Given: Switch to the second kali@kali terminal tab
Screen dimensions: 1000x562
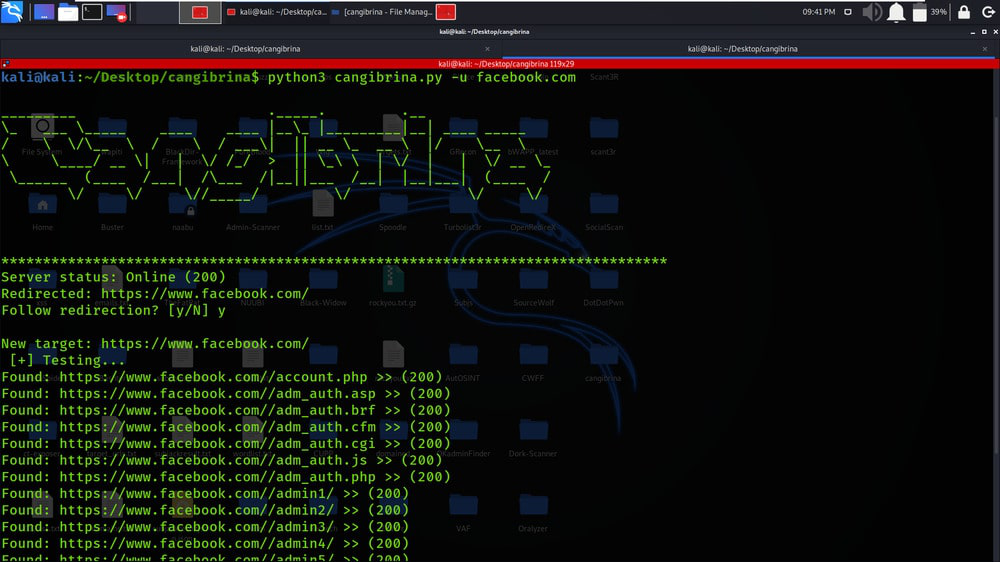Looking at the screenshot, I should pos(743,49).
